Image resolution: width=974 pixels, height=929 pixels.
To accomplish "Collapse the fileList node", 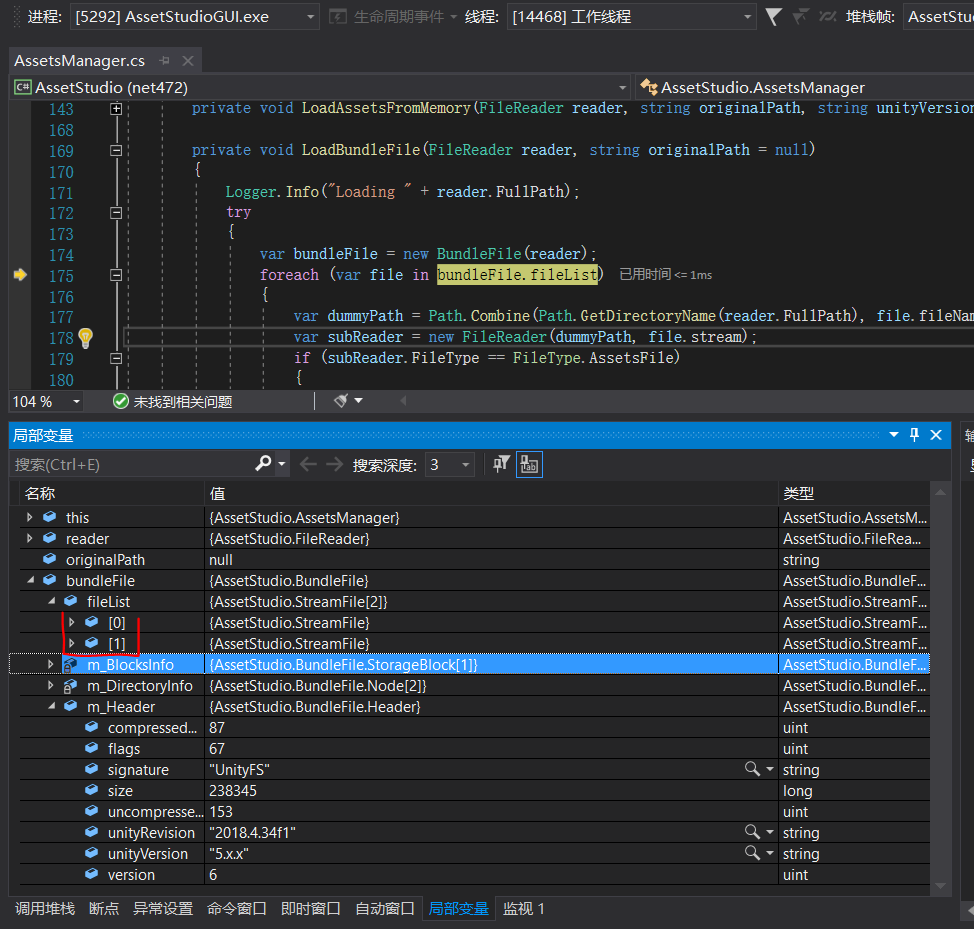I will (51, 601).
